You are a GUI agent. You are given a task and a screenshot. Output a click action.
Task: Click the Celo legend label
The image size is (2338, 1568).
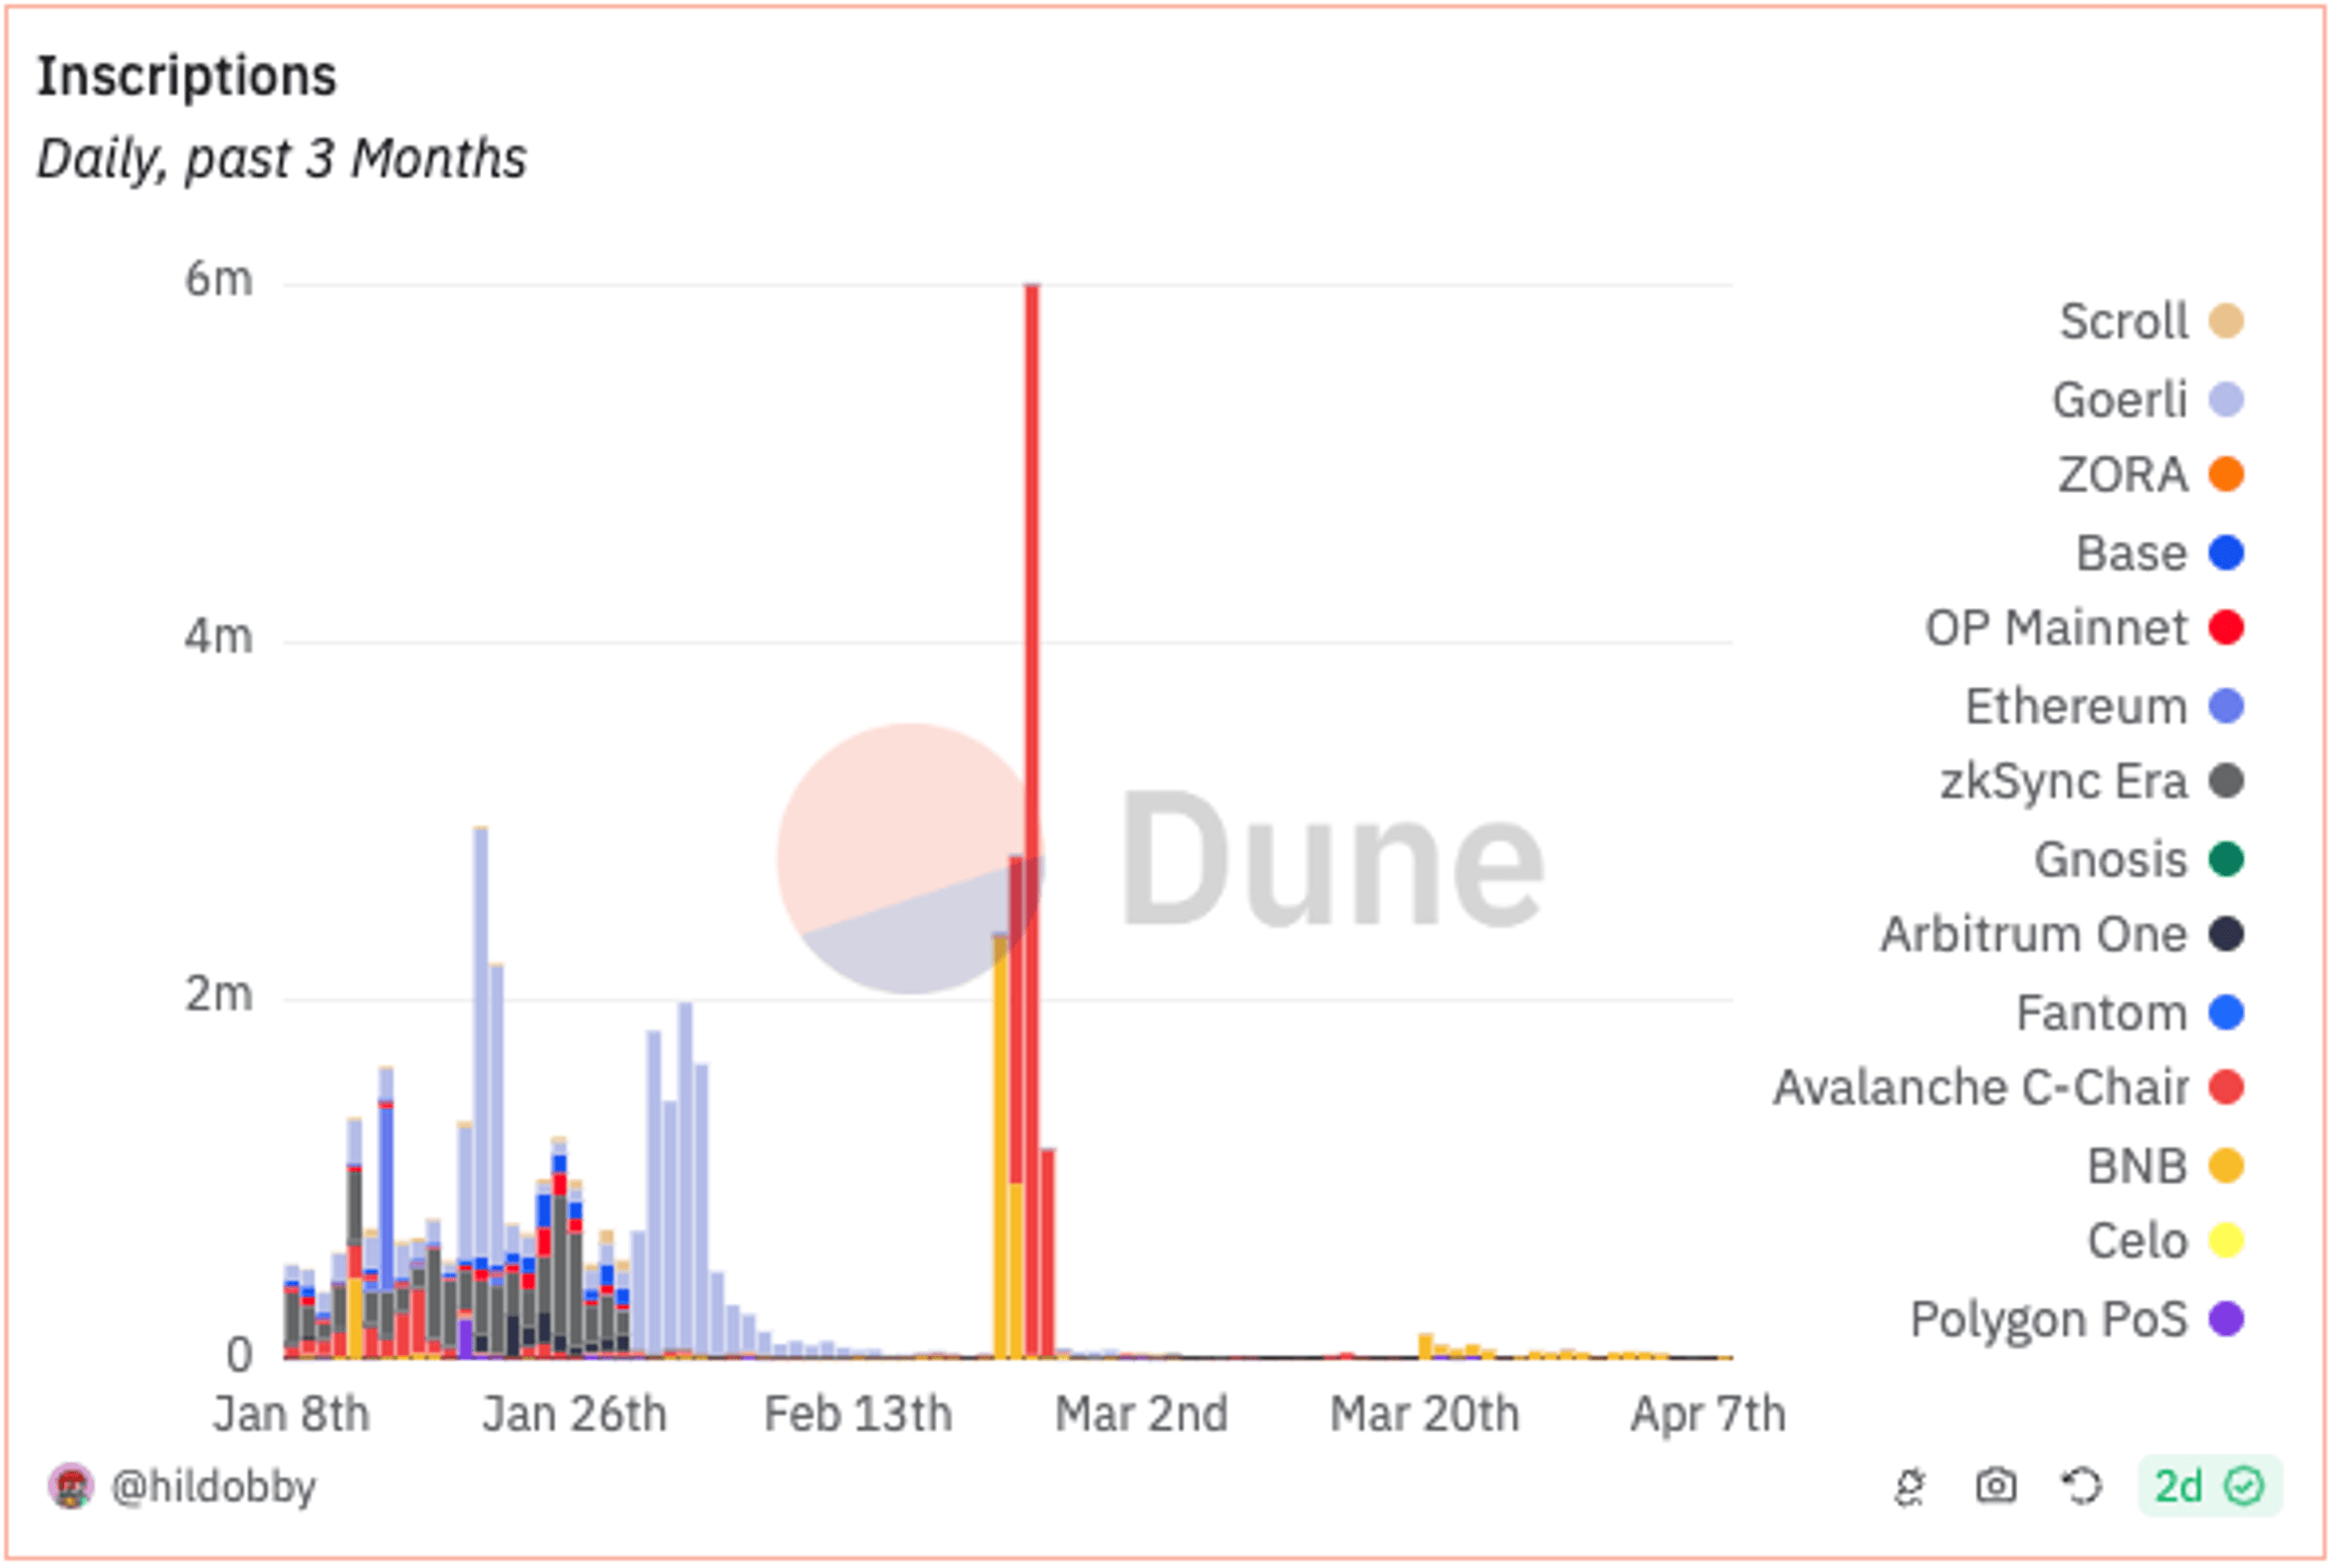click(2138, 1242)
